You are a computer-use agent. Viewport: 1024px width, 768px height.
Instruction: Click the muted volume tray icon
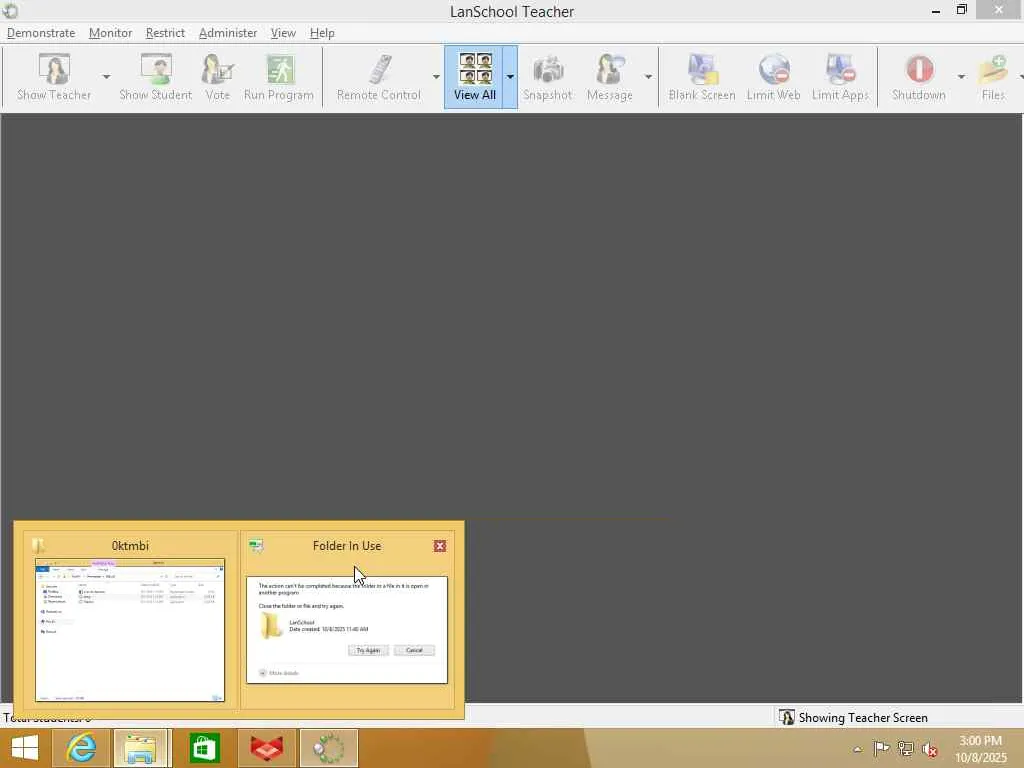tap(929, 749)
